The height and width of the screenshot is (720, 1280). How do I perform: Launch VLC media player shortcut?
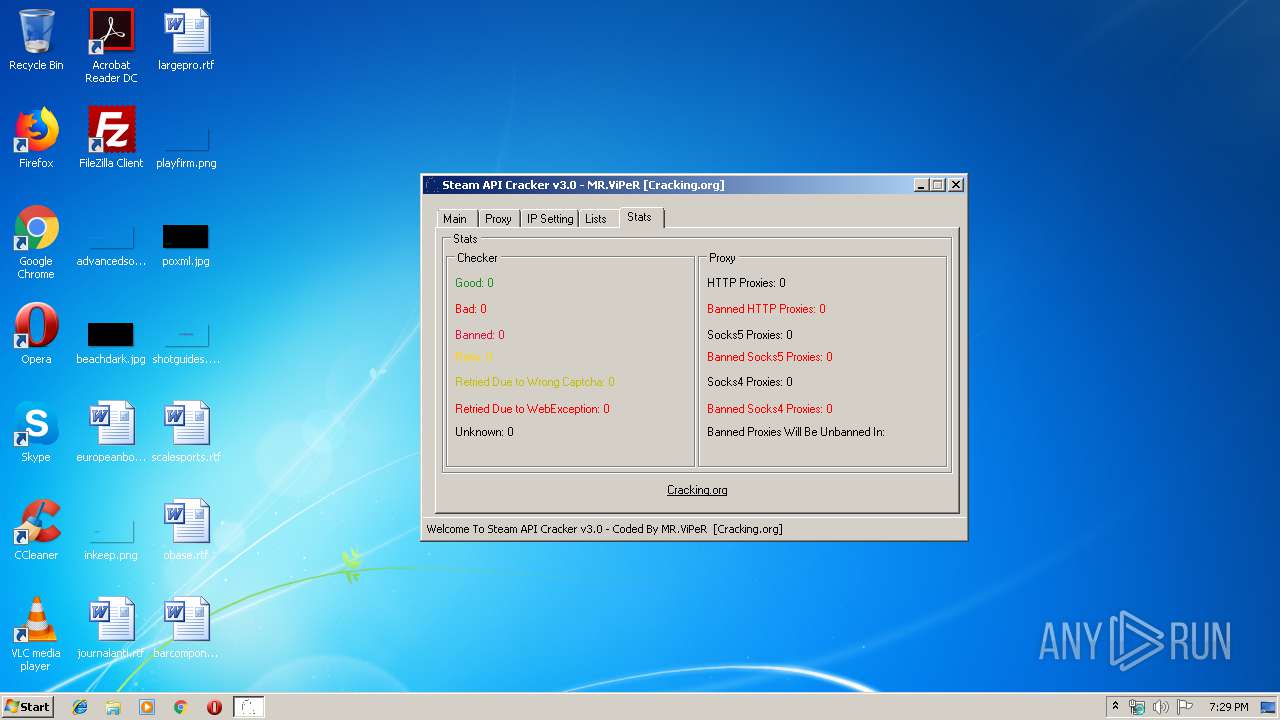[x=36, y=634]
